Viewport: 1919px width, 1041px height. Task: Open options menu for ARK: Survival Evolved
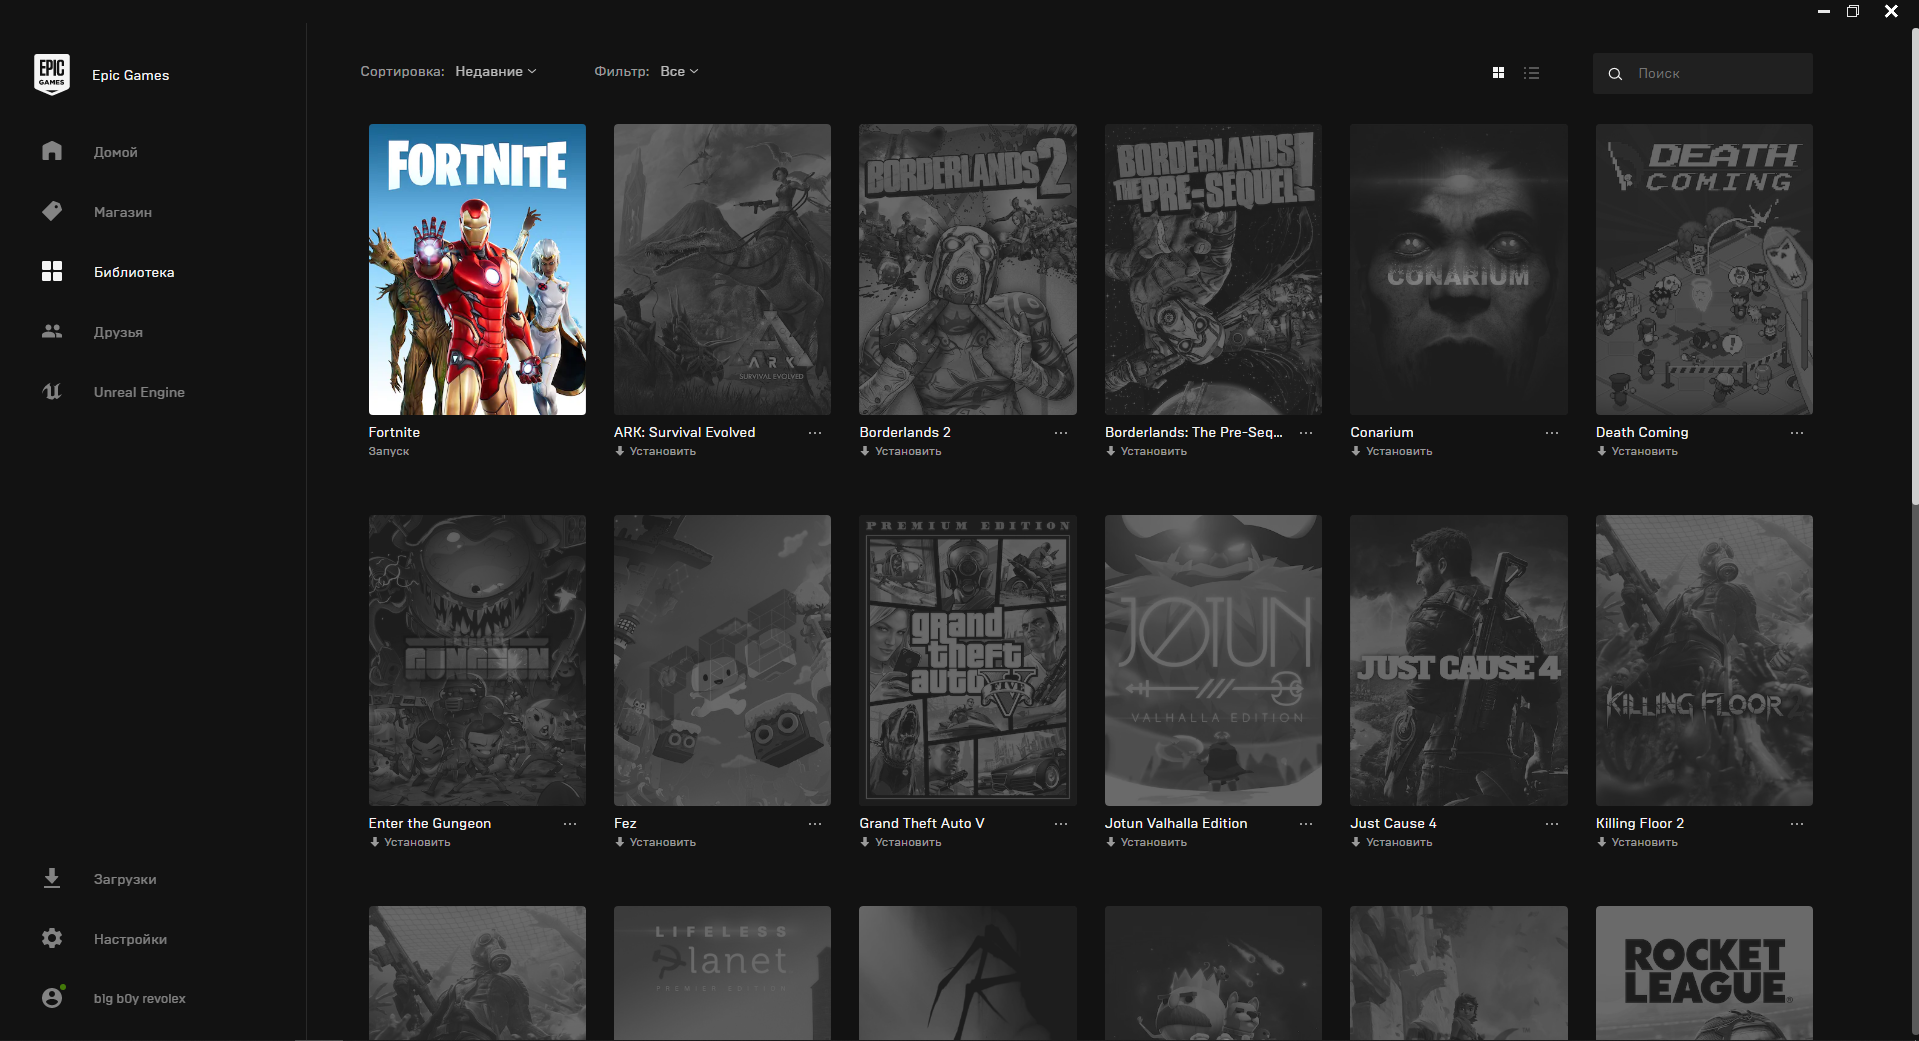[x=815, y=433]
